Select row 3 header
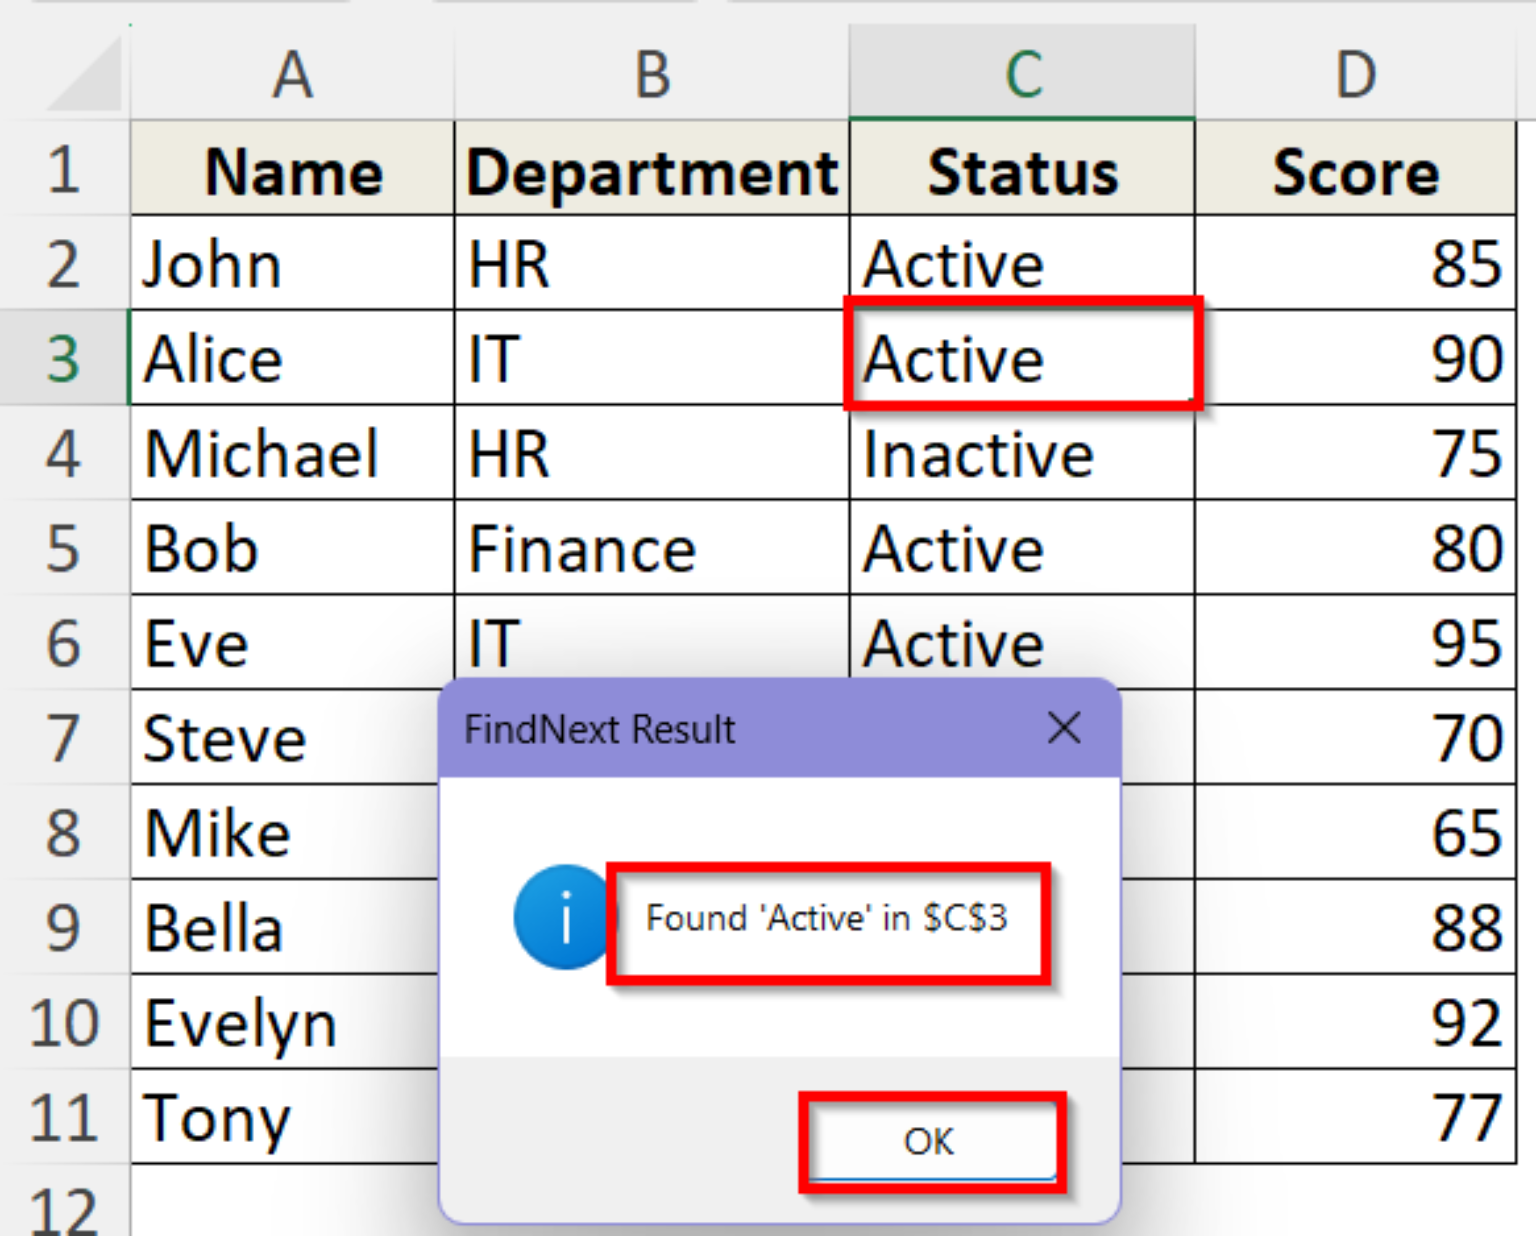 point(65,358)
